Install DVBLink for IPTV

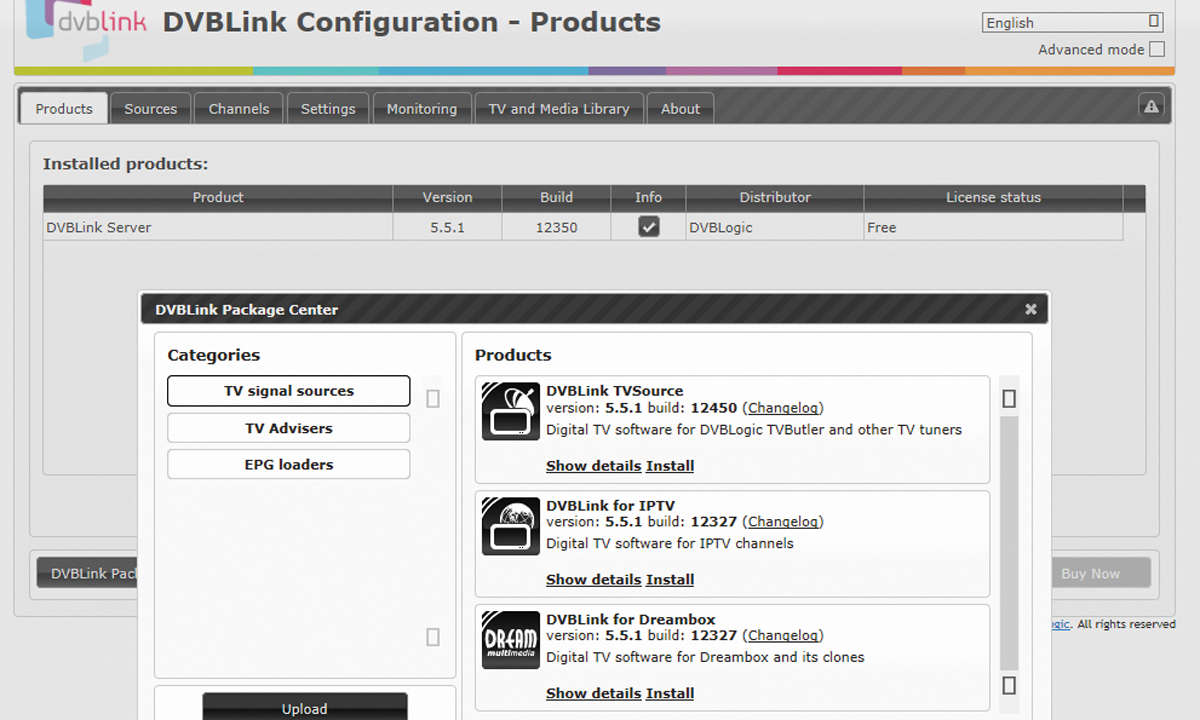(x=669, y=580)
